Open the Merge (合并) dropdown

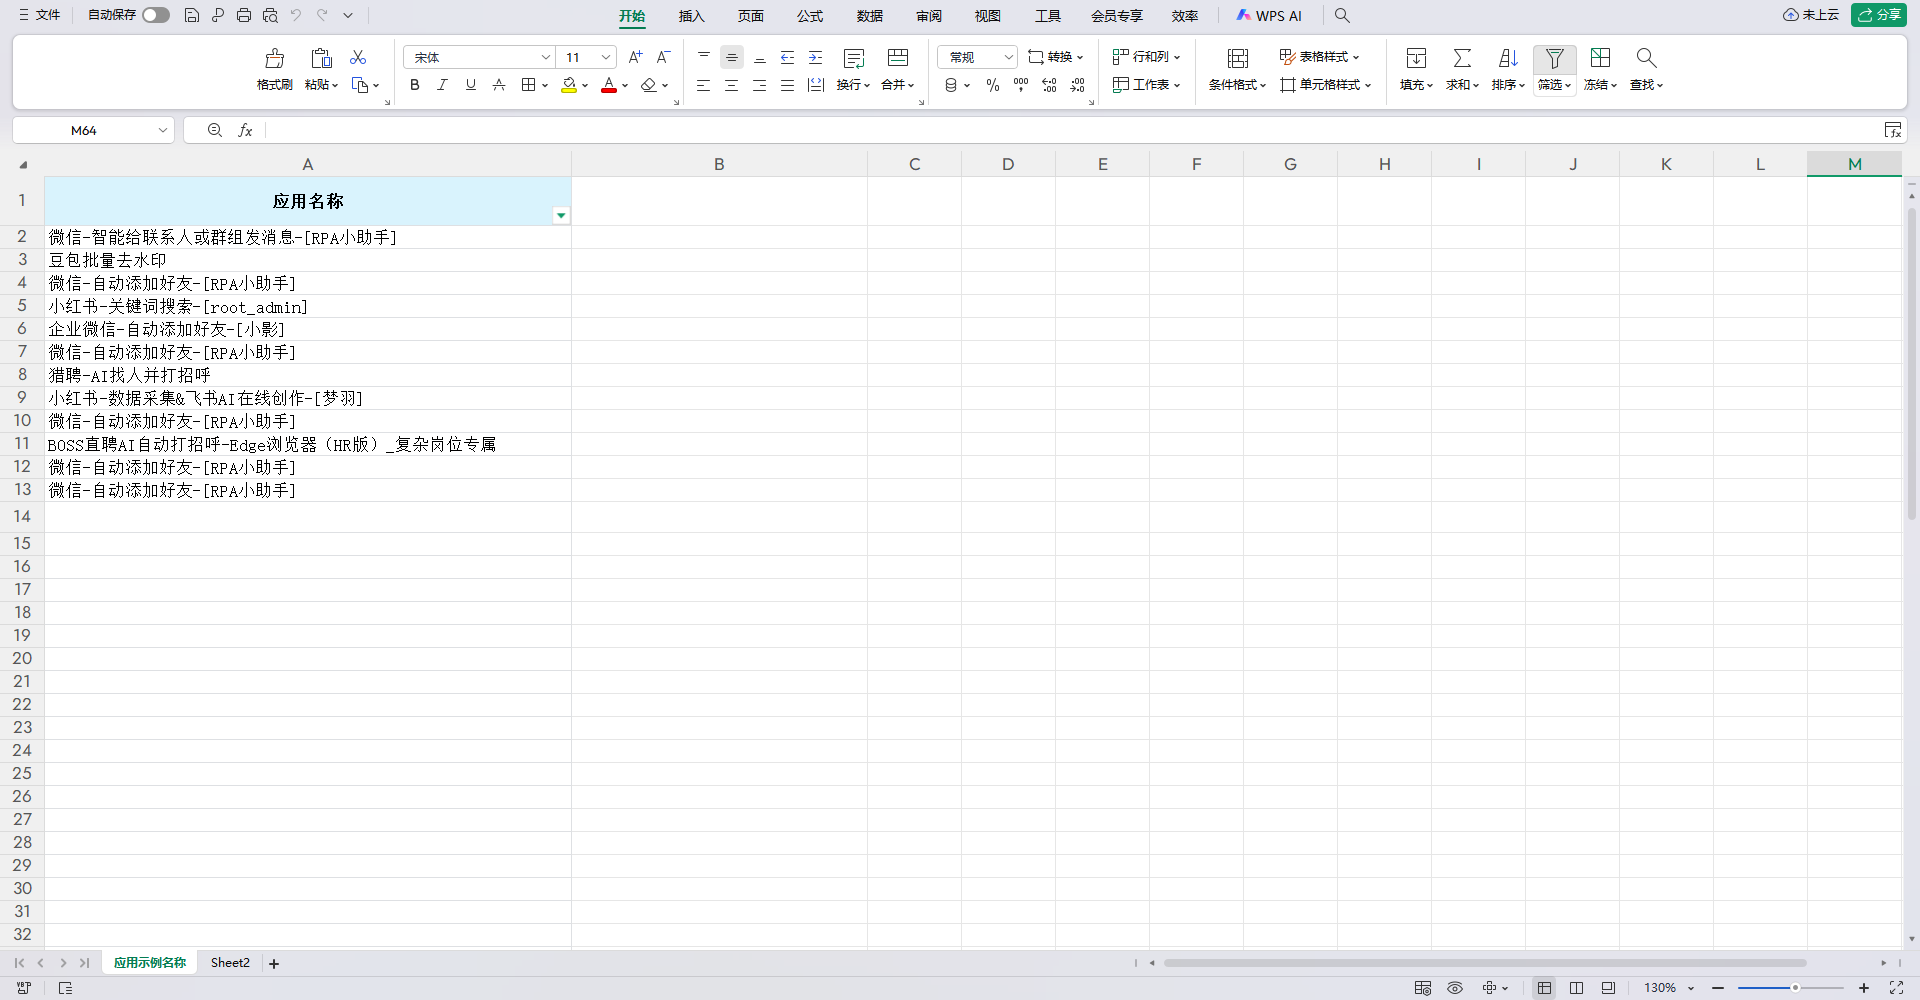pyautogui.click(x=898, y=85)
